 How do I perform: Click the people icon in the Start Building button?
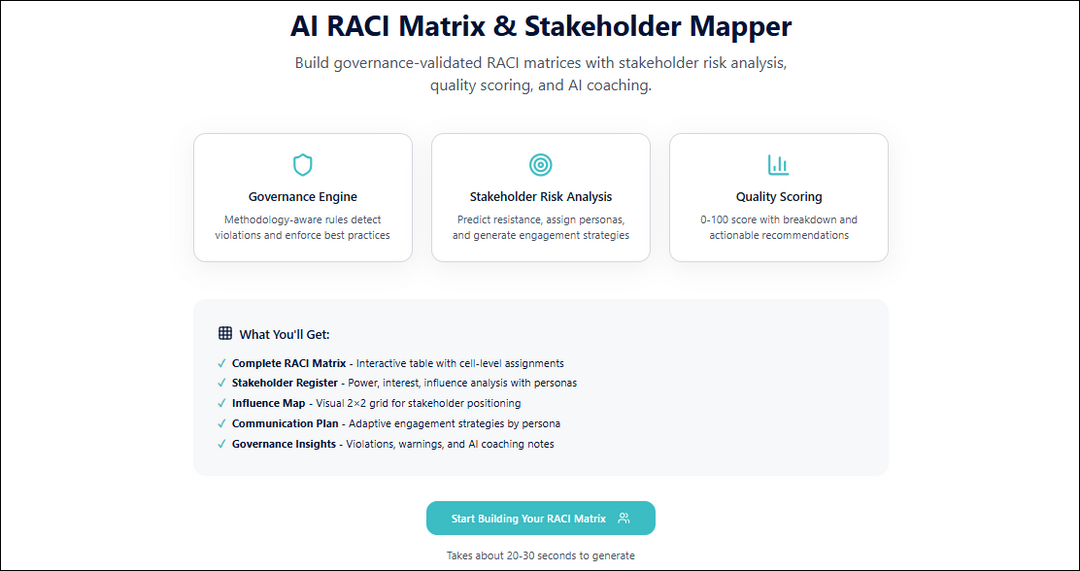(x=624, y=518)
